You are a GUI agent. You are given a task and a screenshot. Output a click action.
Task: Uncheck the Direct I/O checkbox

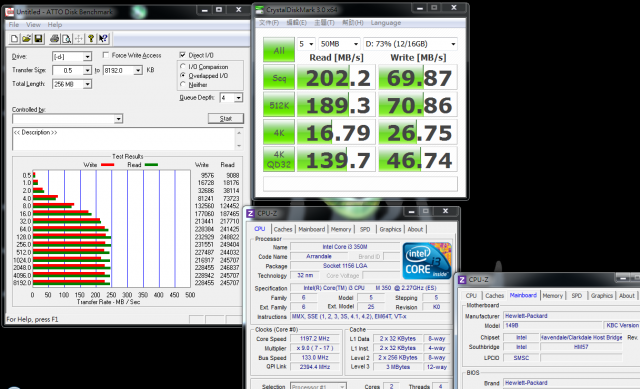click(182, 55)
